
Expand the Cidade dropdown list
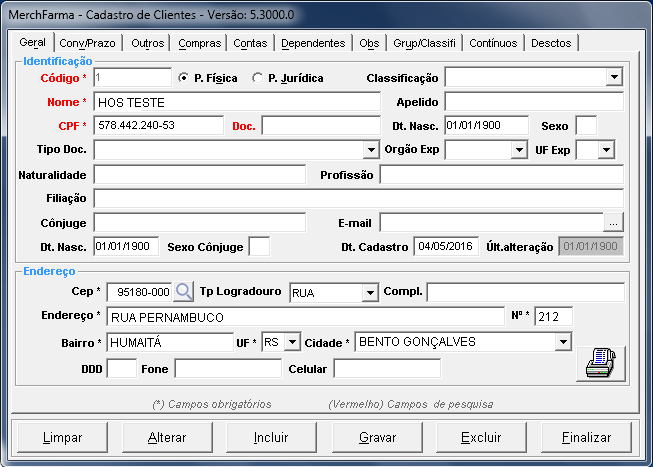pos(563,342)
